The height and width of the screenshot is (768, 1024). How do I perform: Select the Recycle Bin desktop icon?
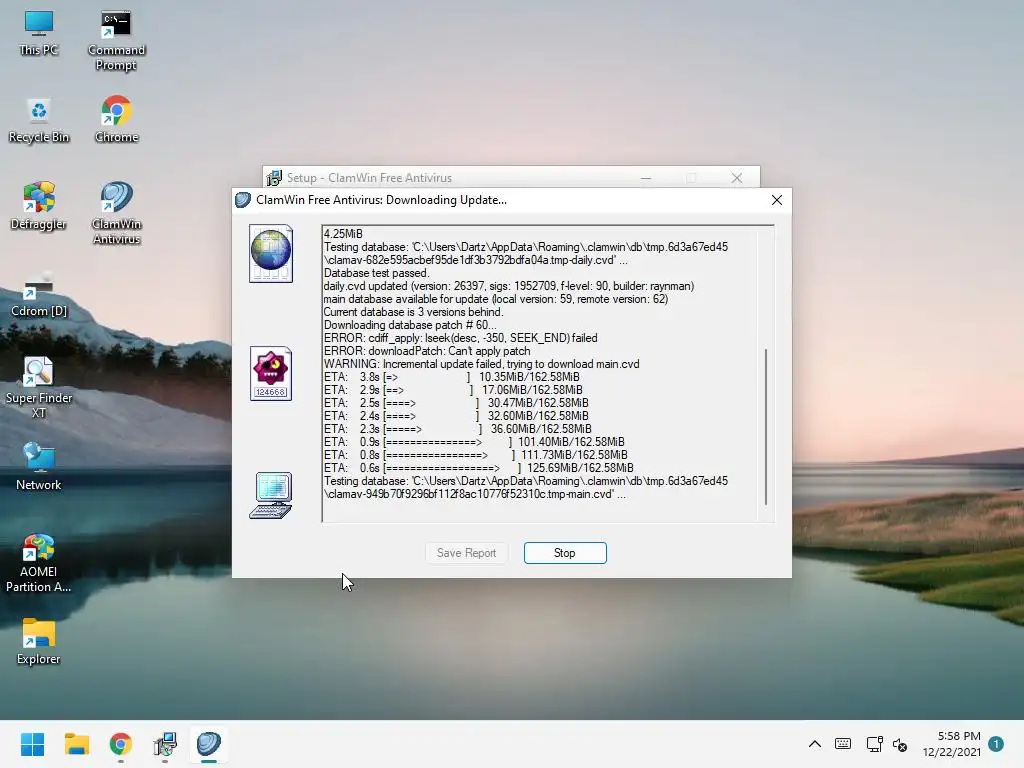click(x=39, y=120)
